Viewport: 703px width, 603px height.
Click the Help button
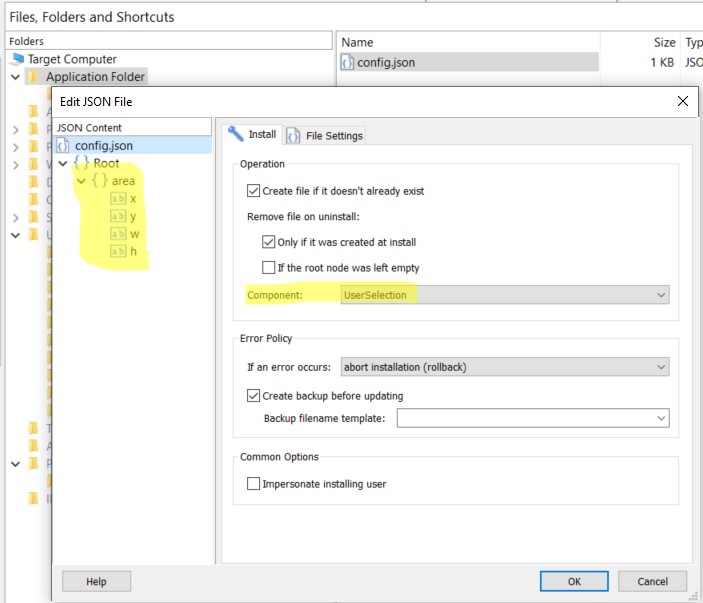pos(96,581)
